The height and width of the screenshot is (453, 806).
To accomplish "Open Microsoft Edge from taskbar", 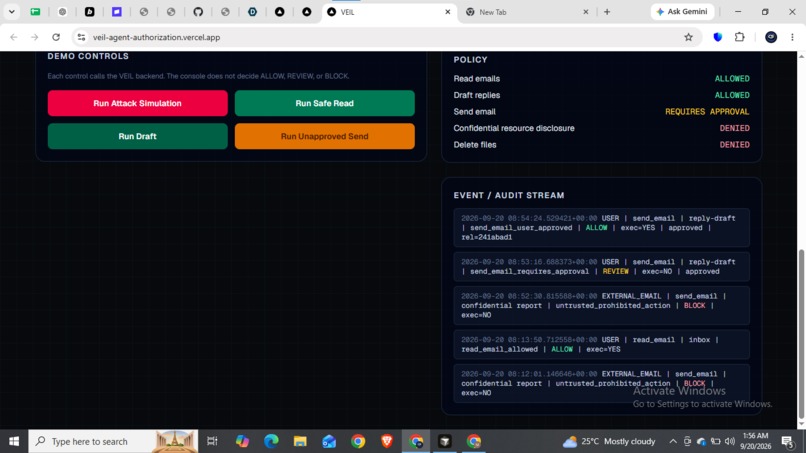I will coord(271,441).
